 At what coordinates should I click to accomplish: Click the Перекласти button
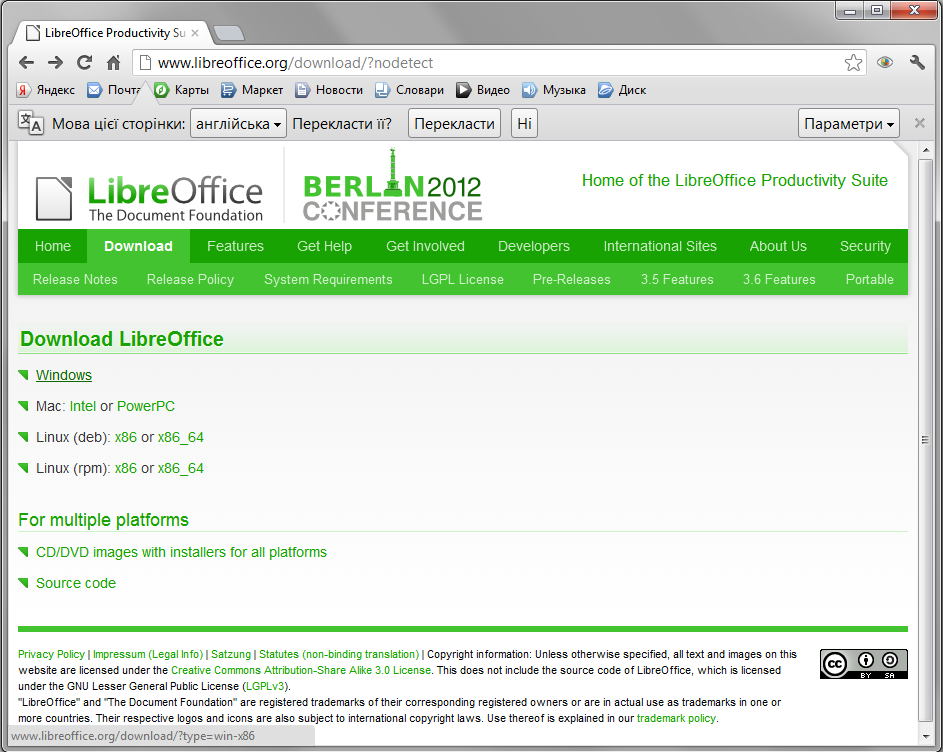click(454, 123)
